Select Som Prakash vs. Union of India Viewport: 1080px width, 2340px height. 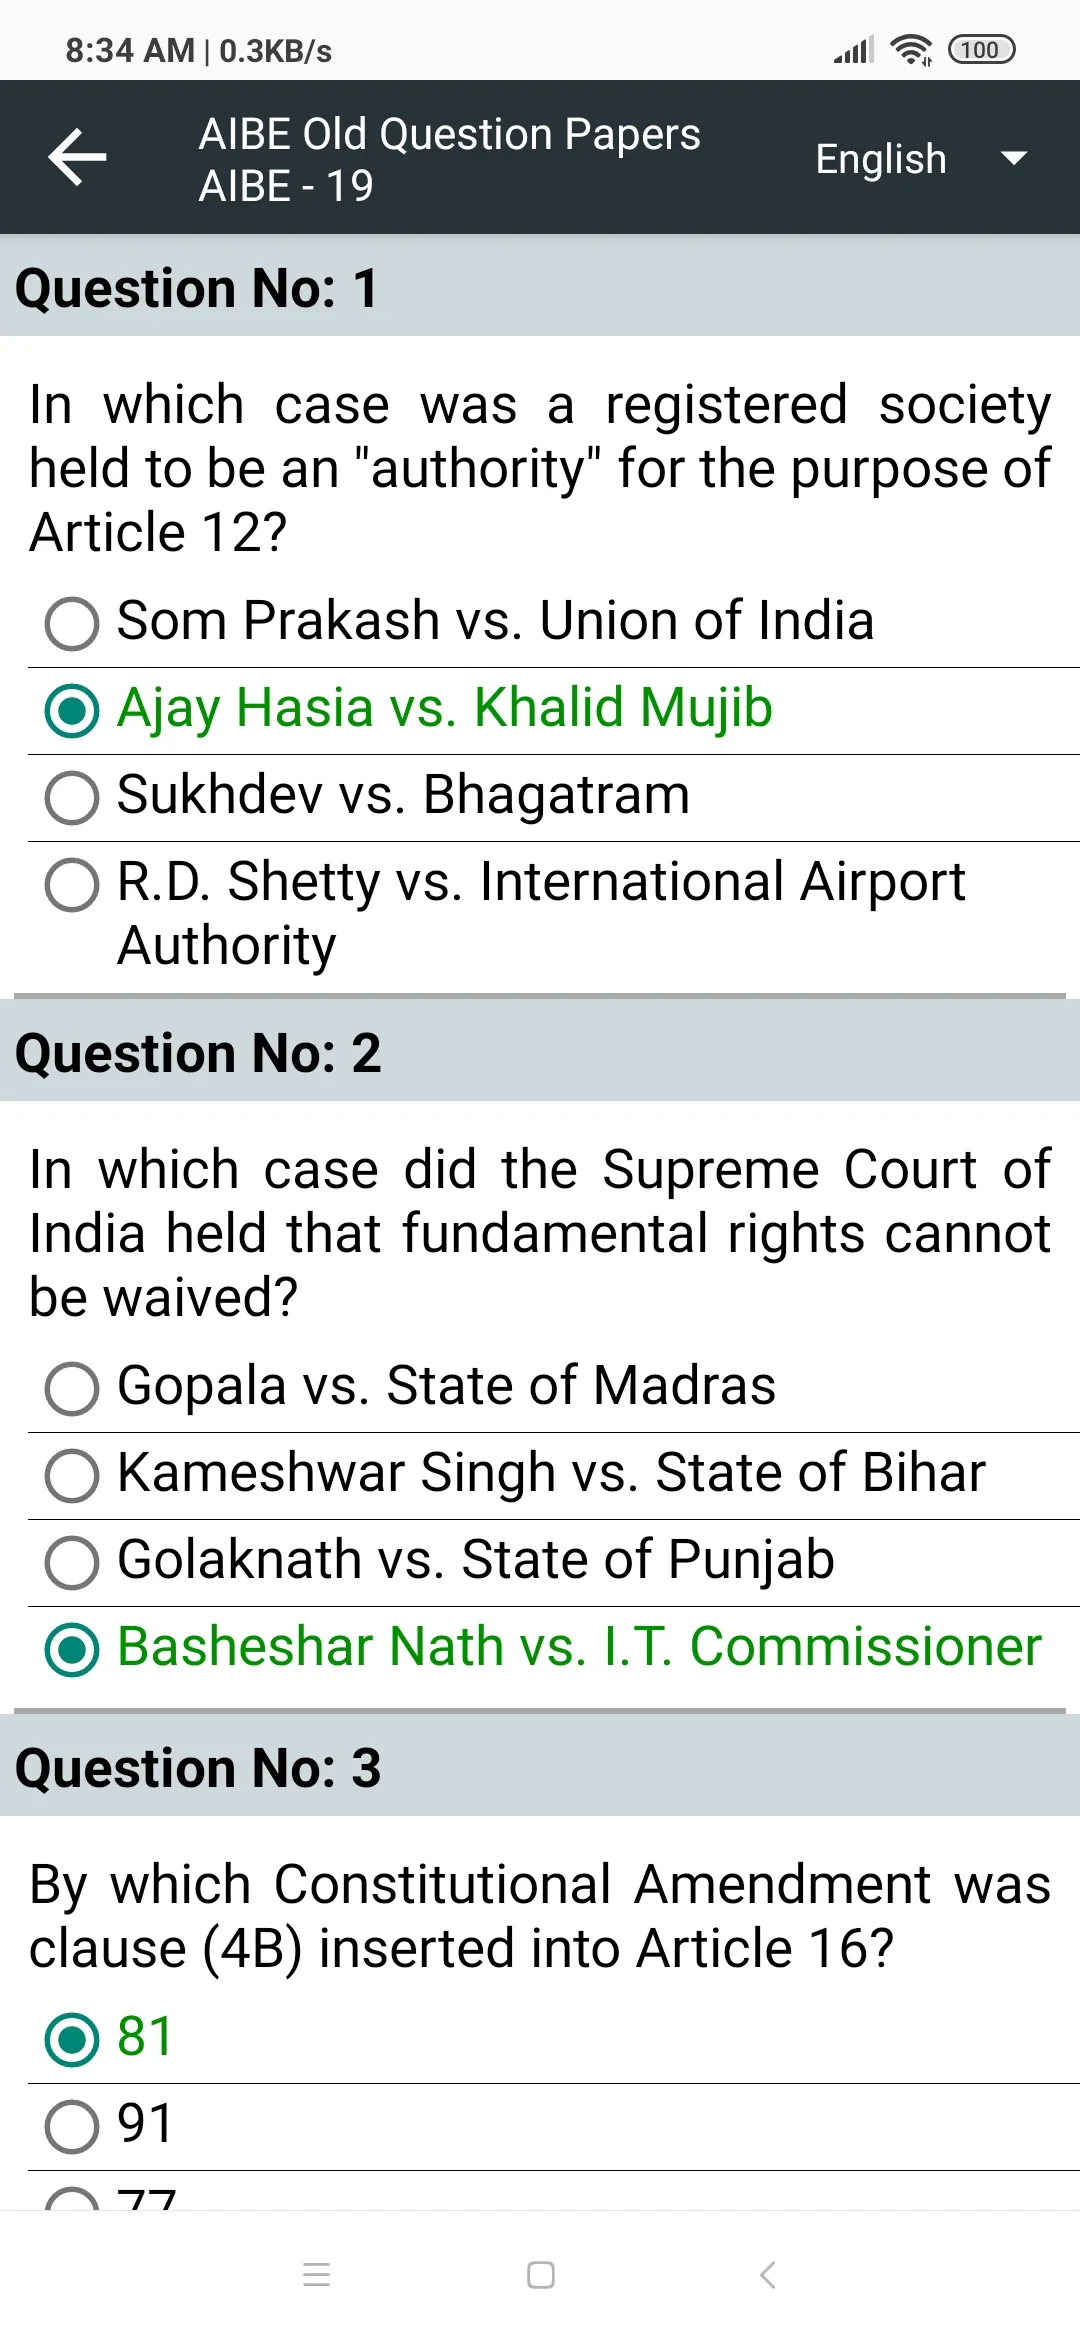tap(554, 623)
